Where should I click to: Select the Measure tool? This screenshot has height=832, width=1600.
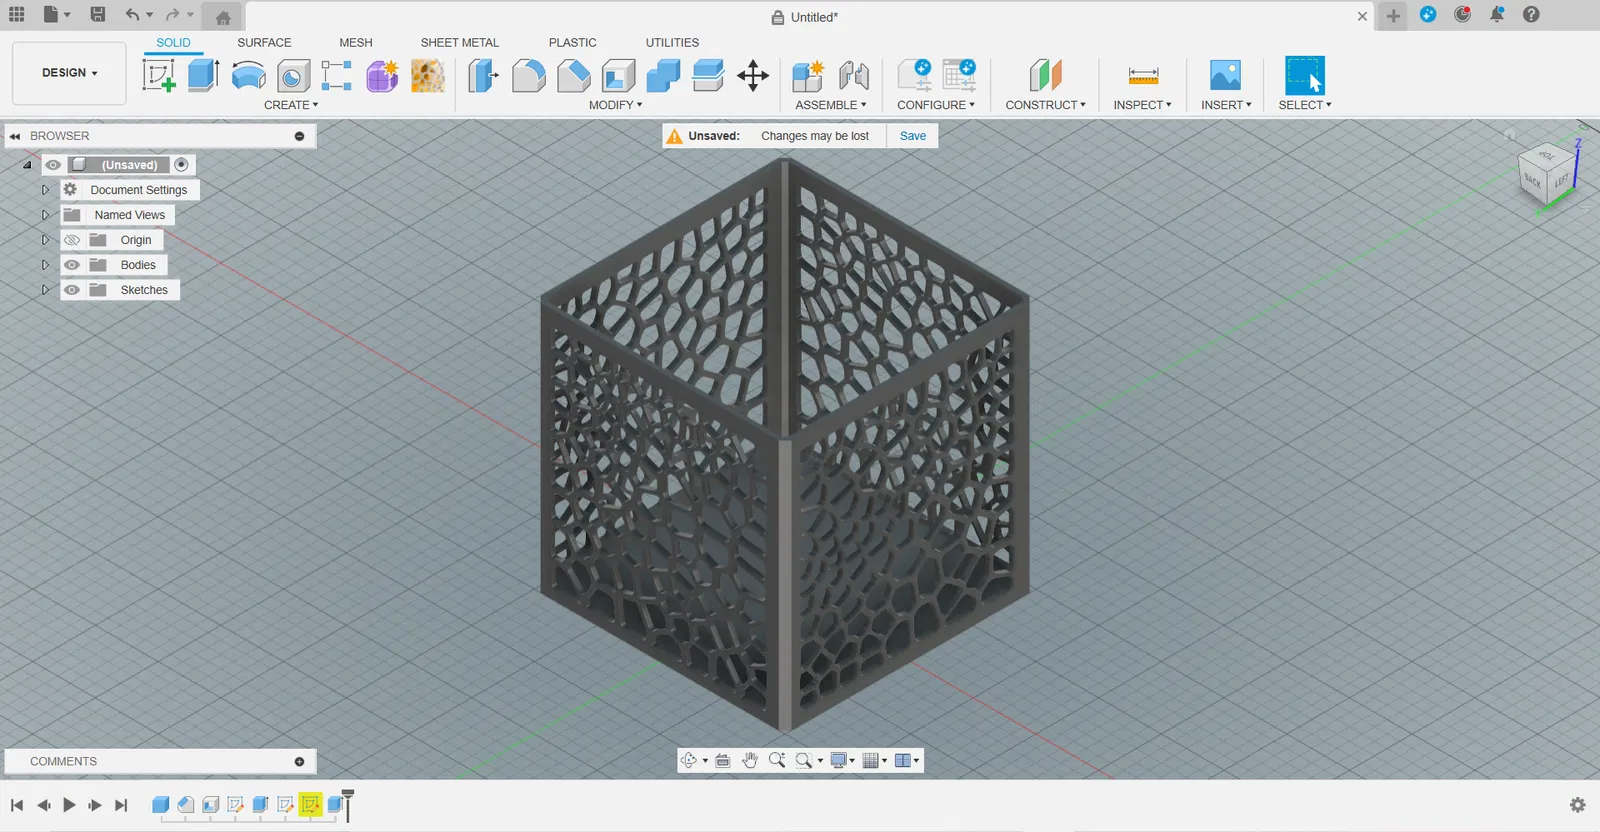(x=1143, y=76)
